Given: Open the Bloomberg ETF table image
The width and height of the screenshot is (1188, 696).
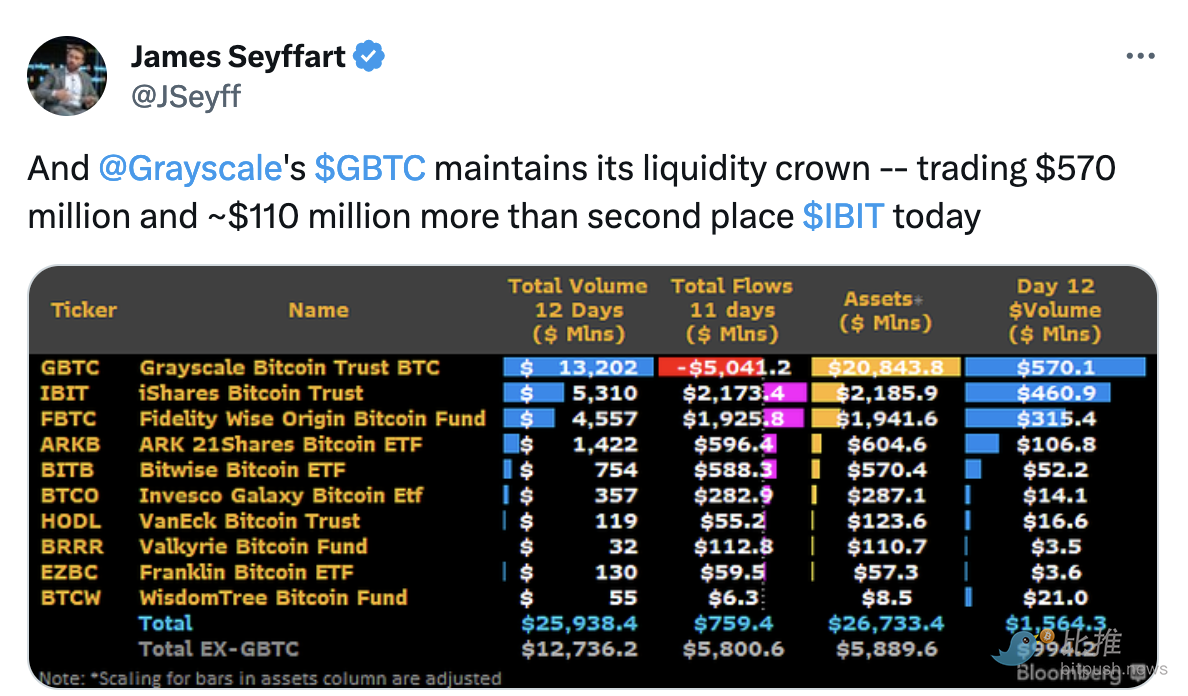Looking at the screenshot, I should [594, 477].
